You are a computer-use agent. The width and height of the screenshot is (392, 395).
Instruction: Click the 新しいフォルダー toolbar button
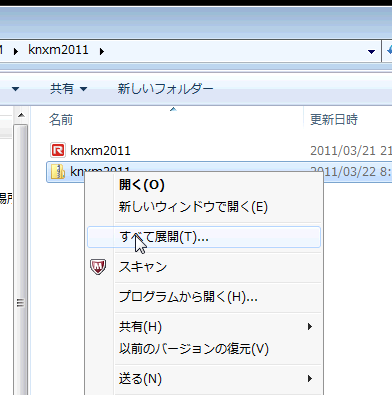pyautogui.click(x=165, y=89)
